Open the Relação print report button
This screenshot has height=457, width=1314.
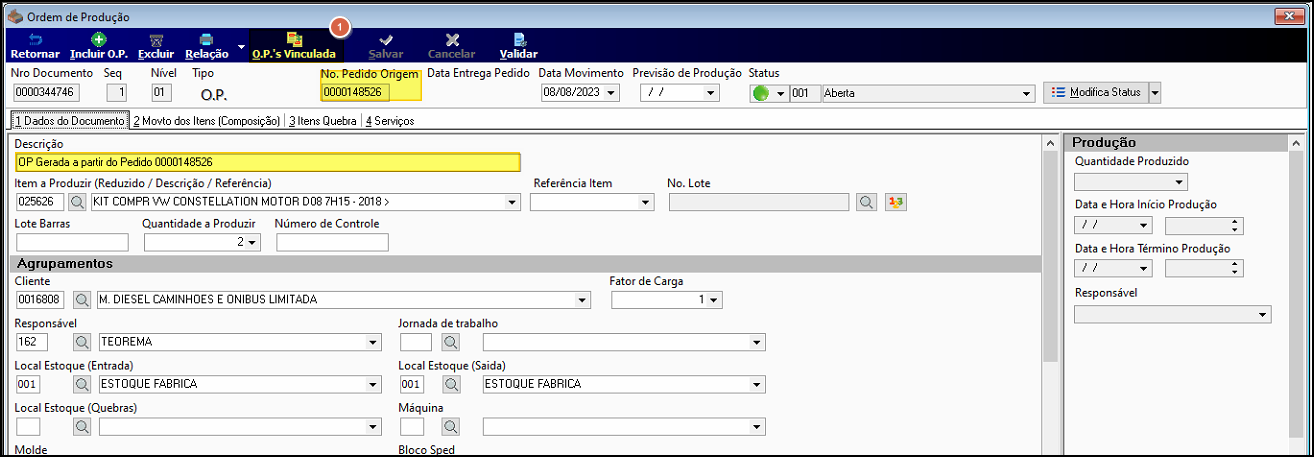click(207, 46)
